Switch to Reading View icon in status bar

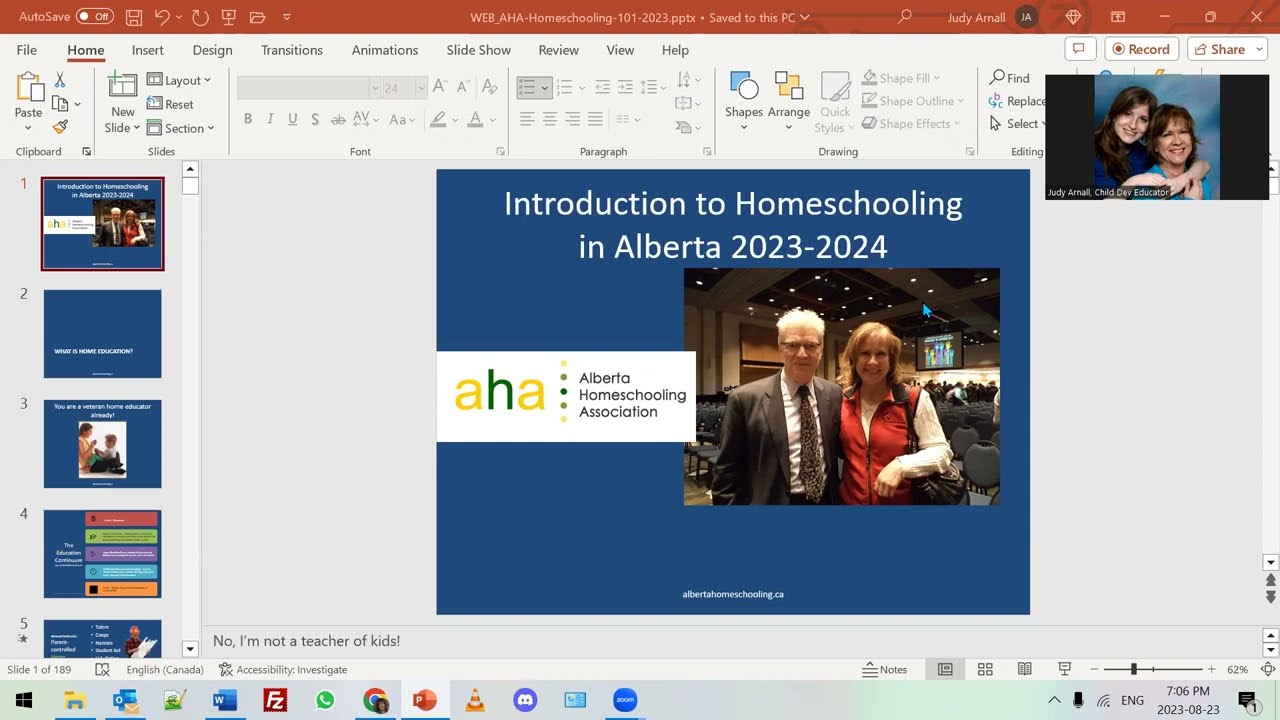(1025, 669)
